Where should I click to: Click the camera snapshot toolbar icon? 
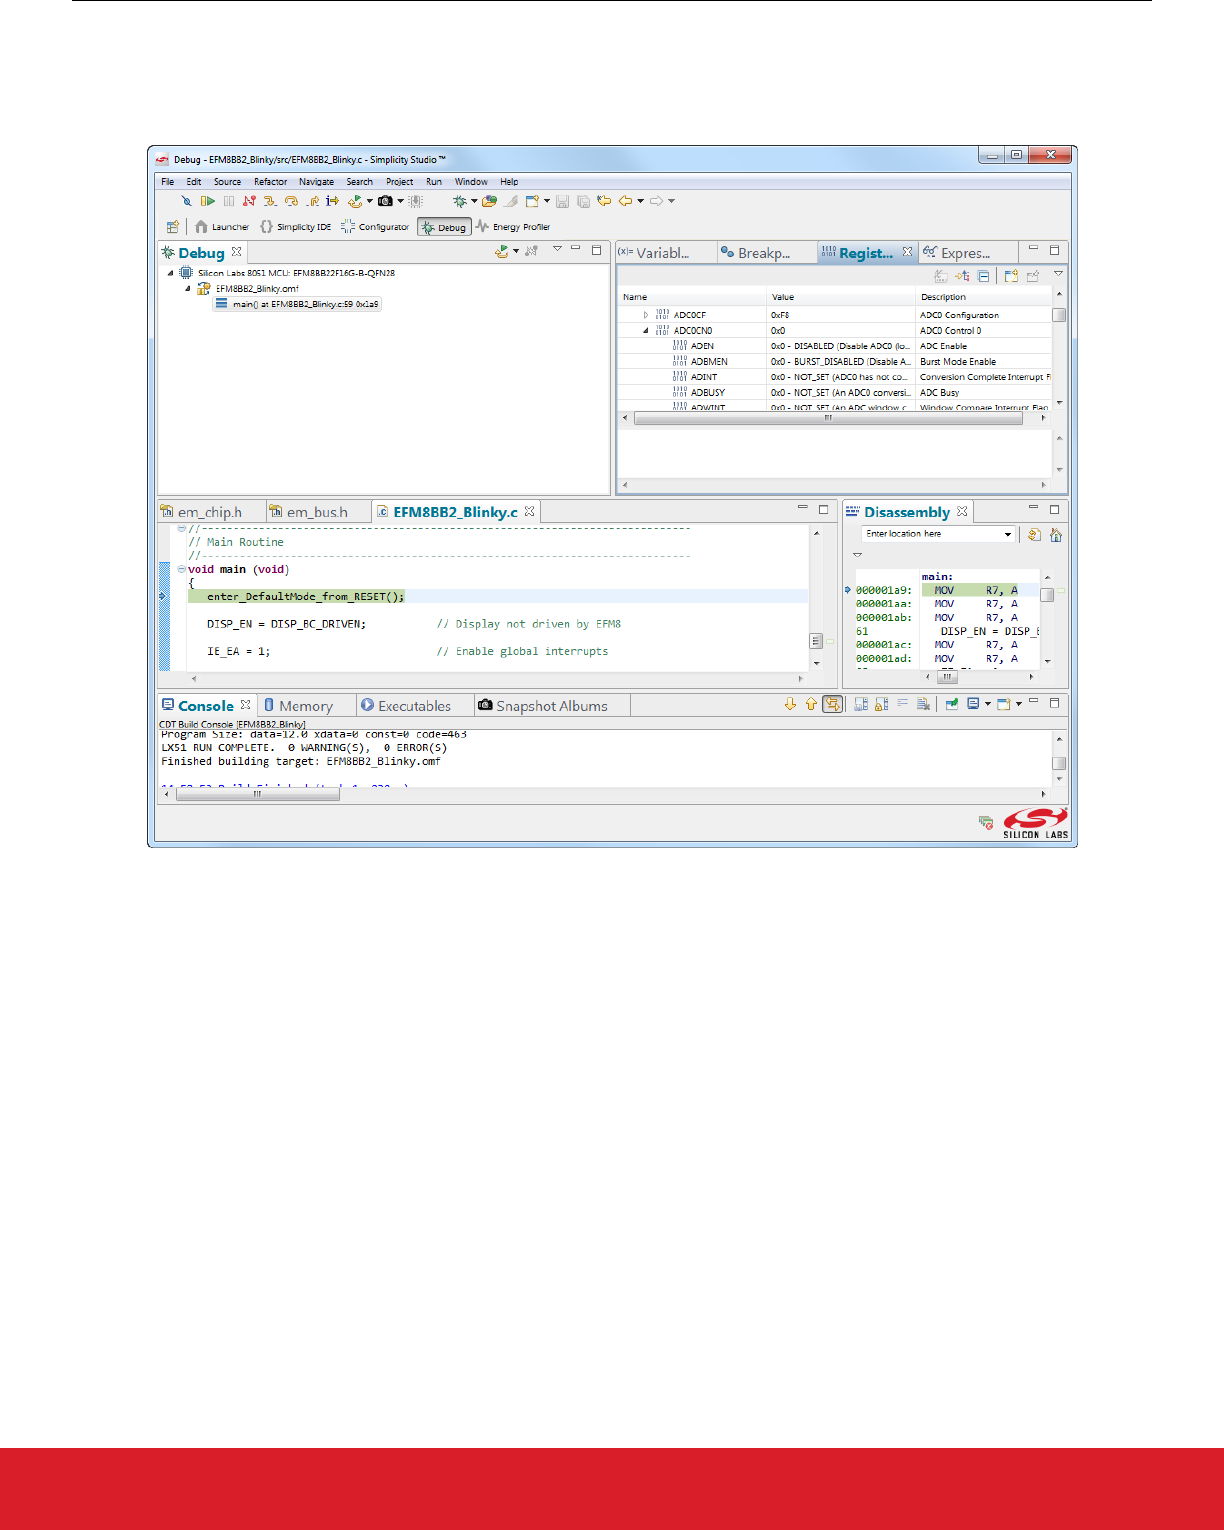385,201
